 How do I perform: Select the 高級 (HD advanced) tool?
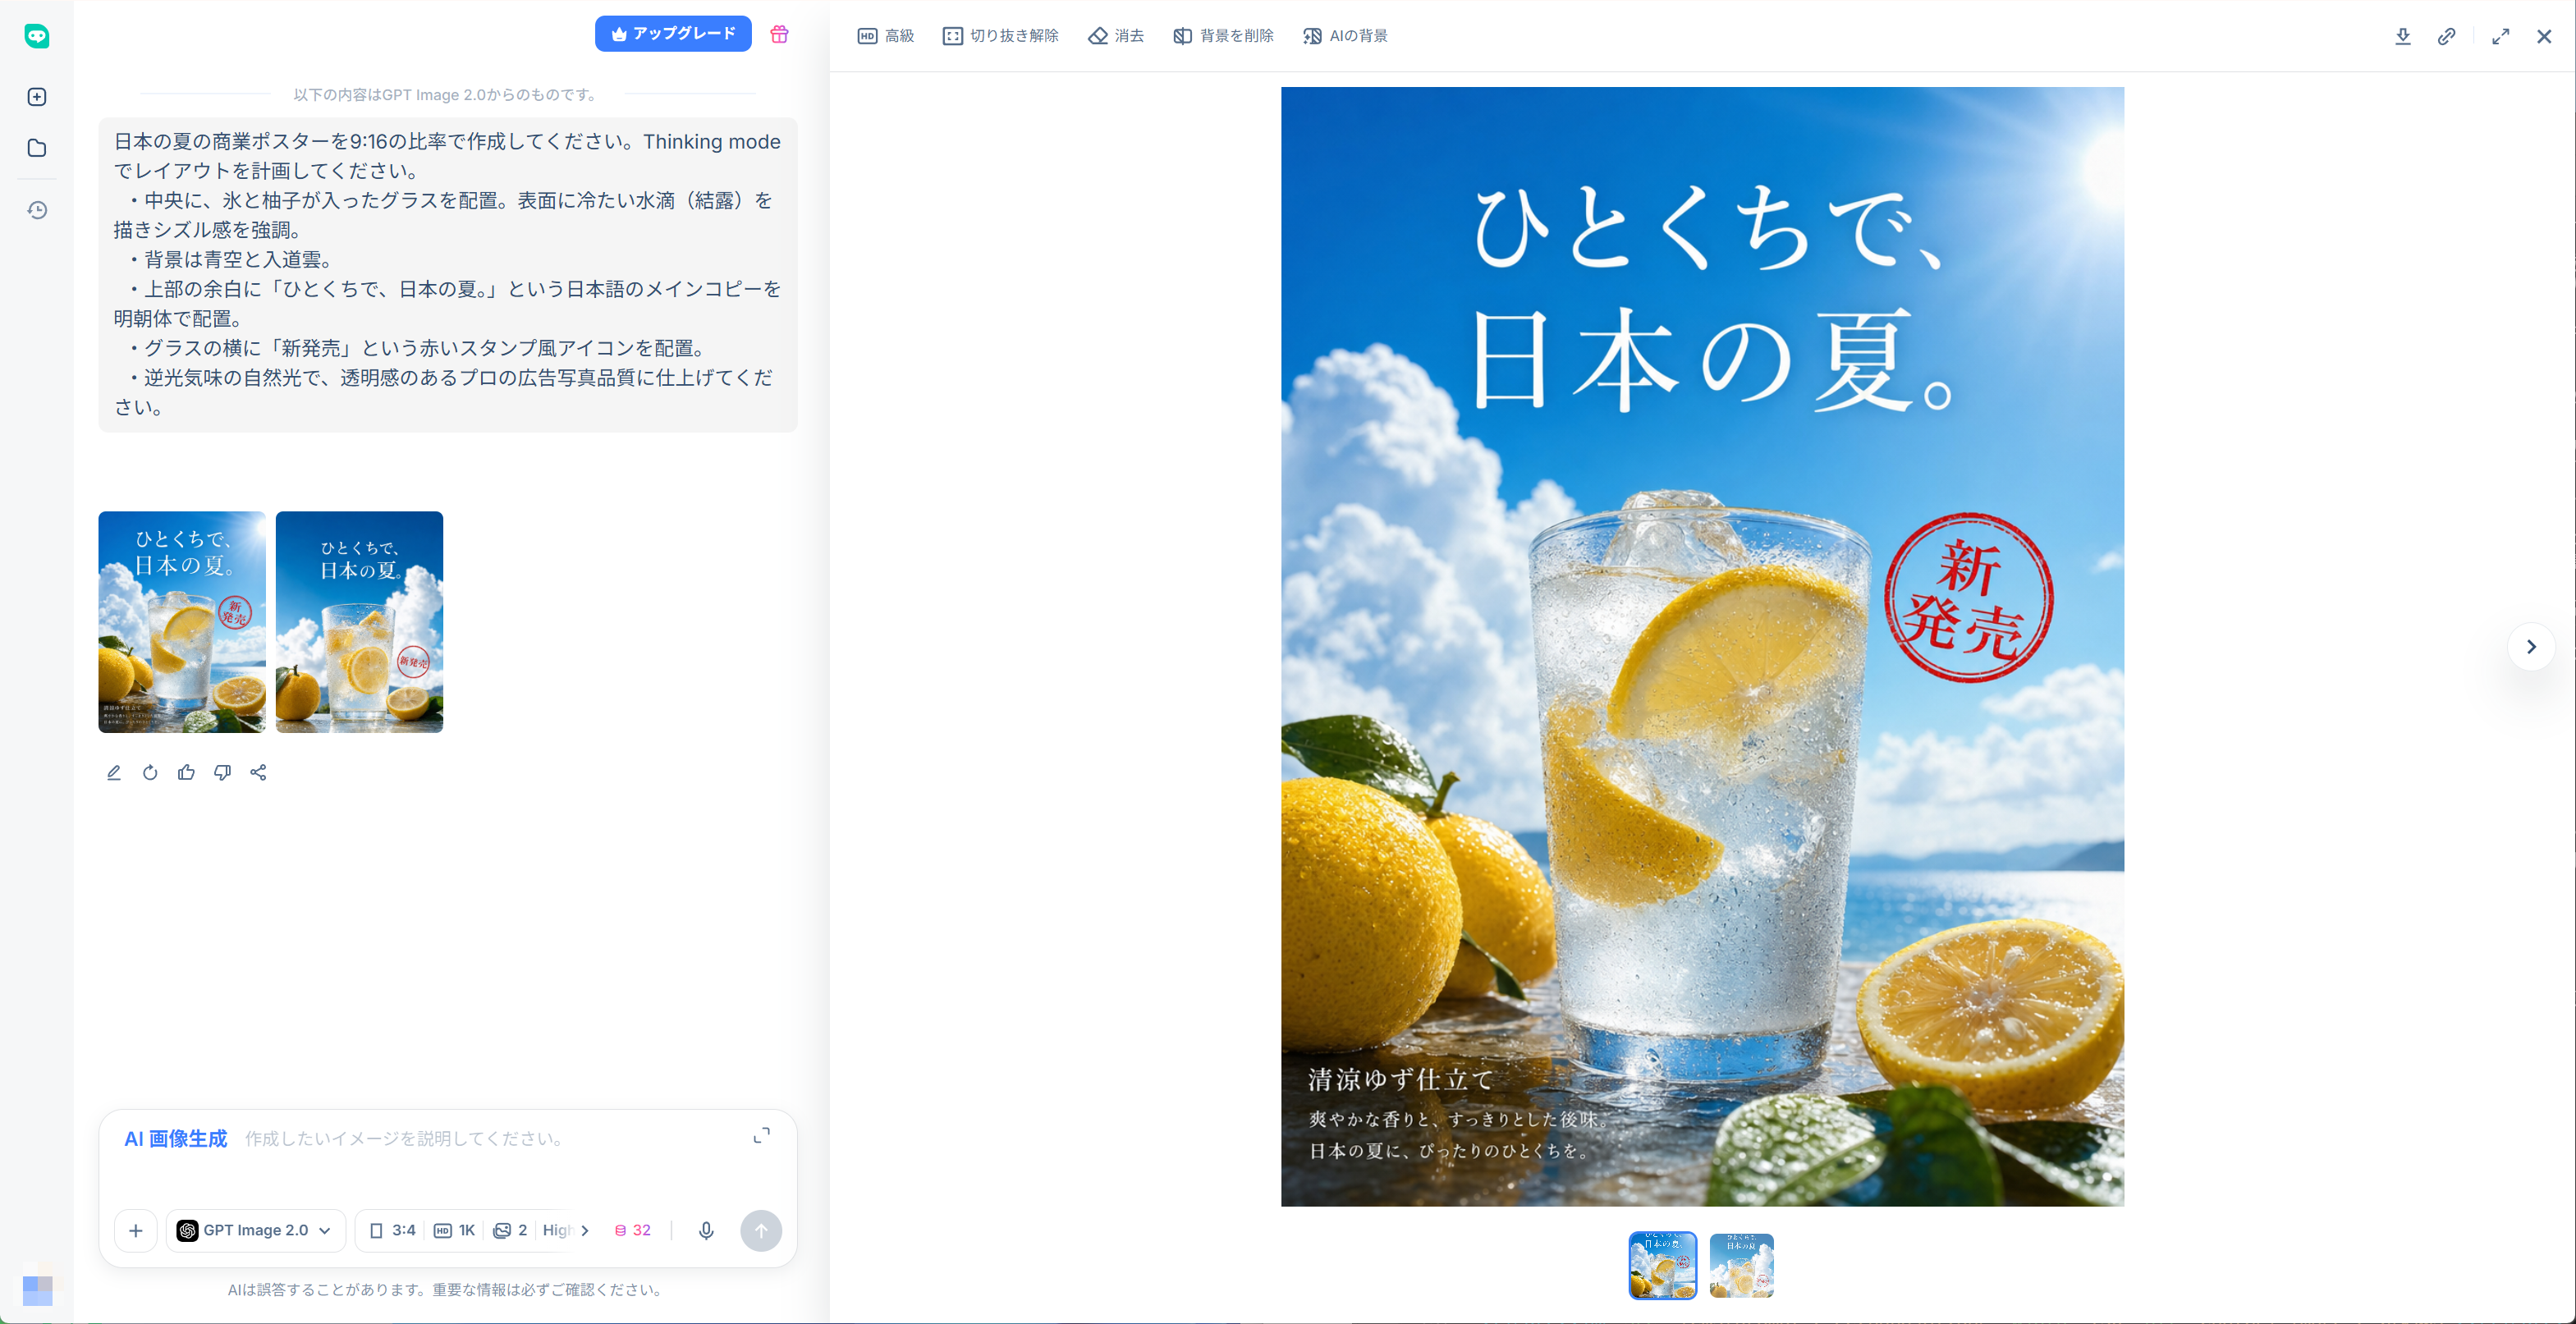click(x=886, y=35)
